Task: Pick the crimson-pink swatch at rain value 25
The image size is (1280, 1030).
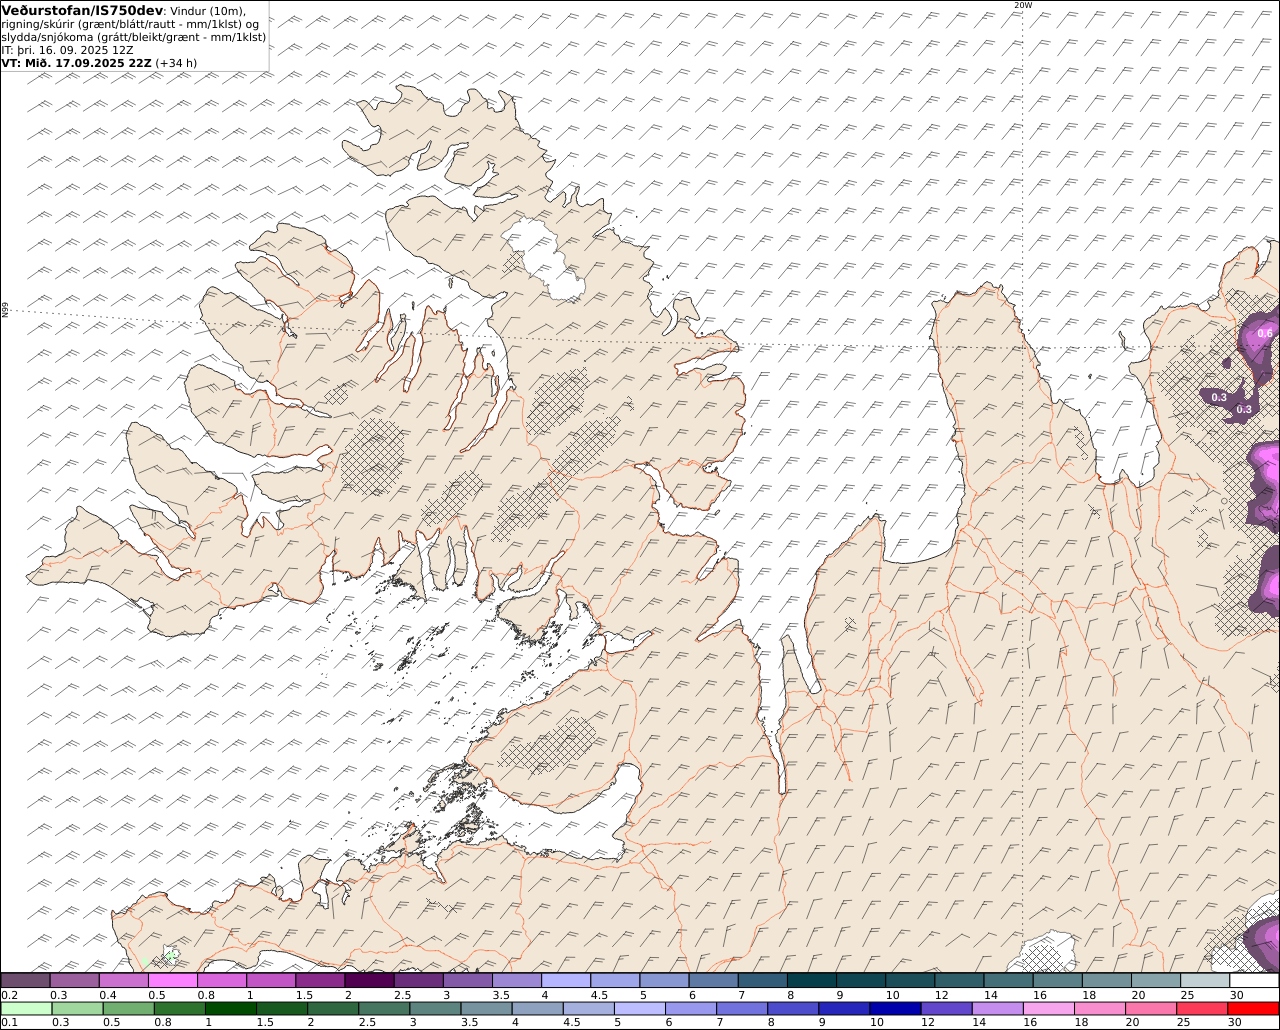Action: (1202, 1008)
